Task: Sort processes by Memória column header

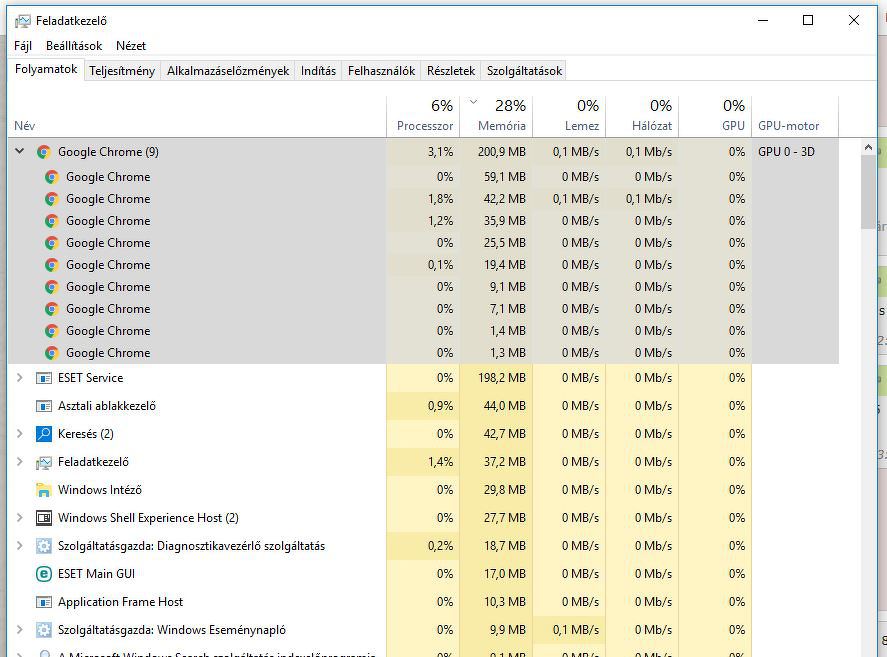Action: point(501,126)
